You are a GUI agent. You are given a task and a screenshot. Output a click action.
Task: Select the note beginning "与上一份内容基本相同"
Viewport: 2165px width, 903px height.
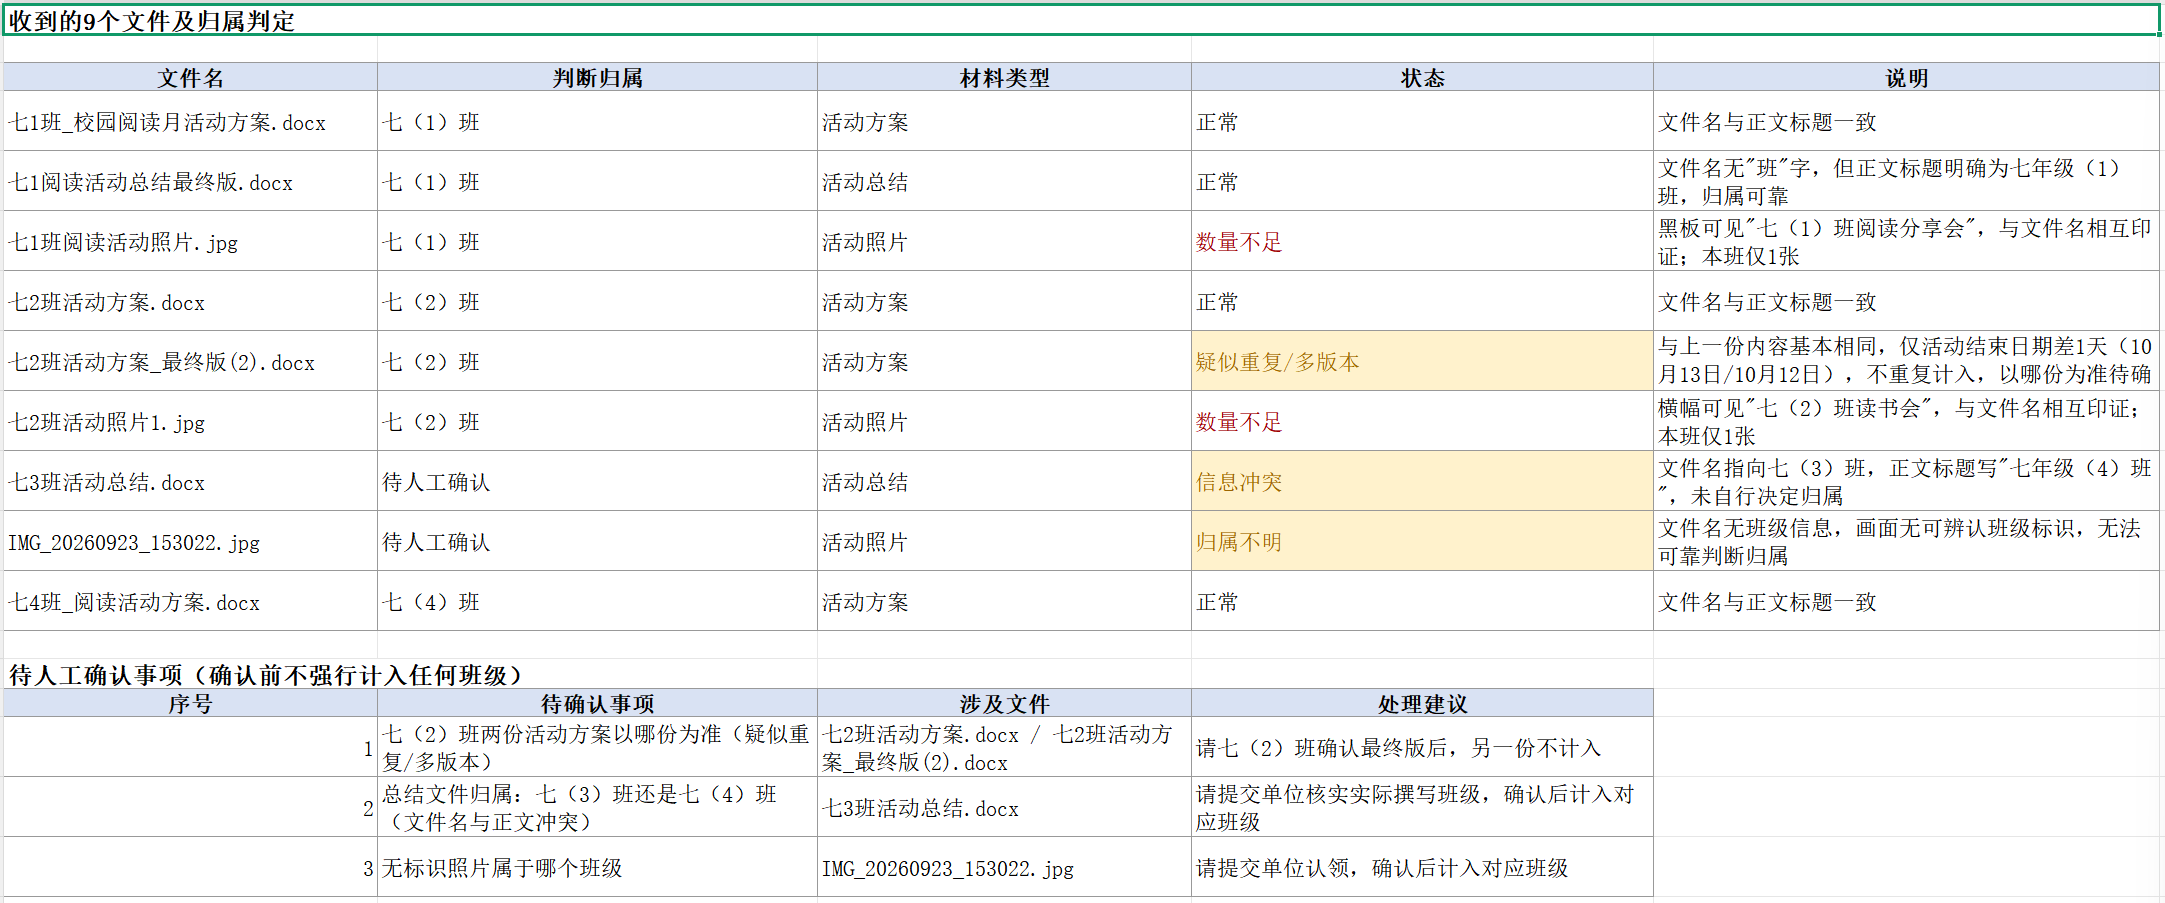coord(1906,361)
